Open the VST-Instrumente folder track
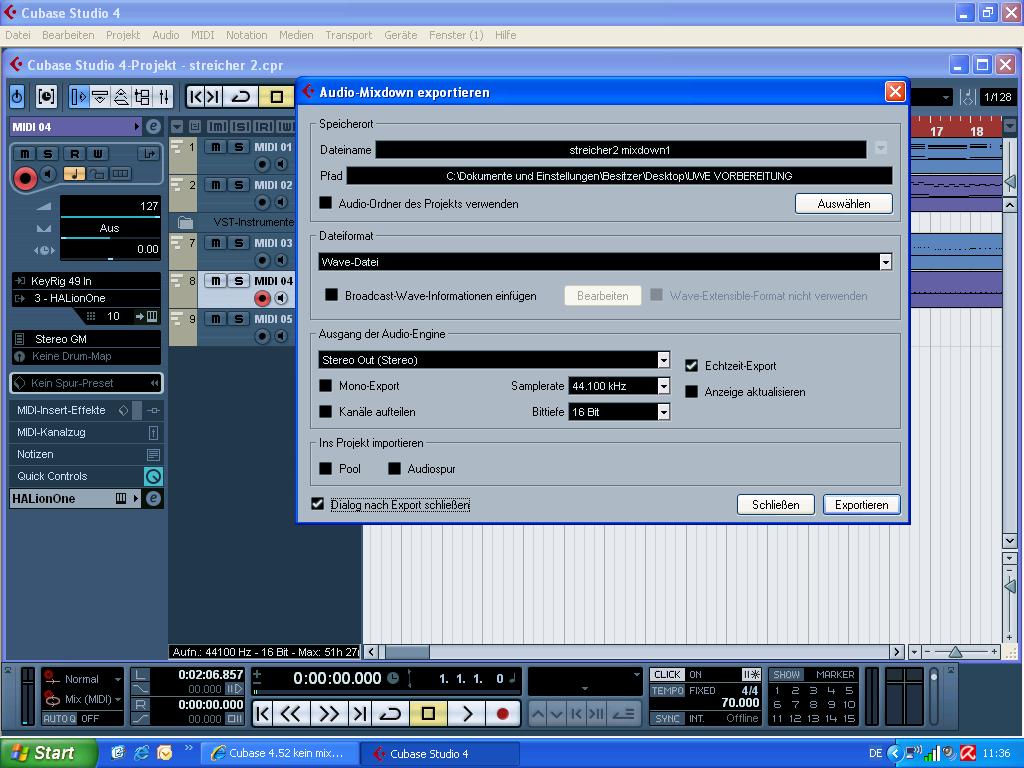 click(185, 223)
